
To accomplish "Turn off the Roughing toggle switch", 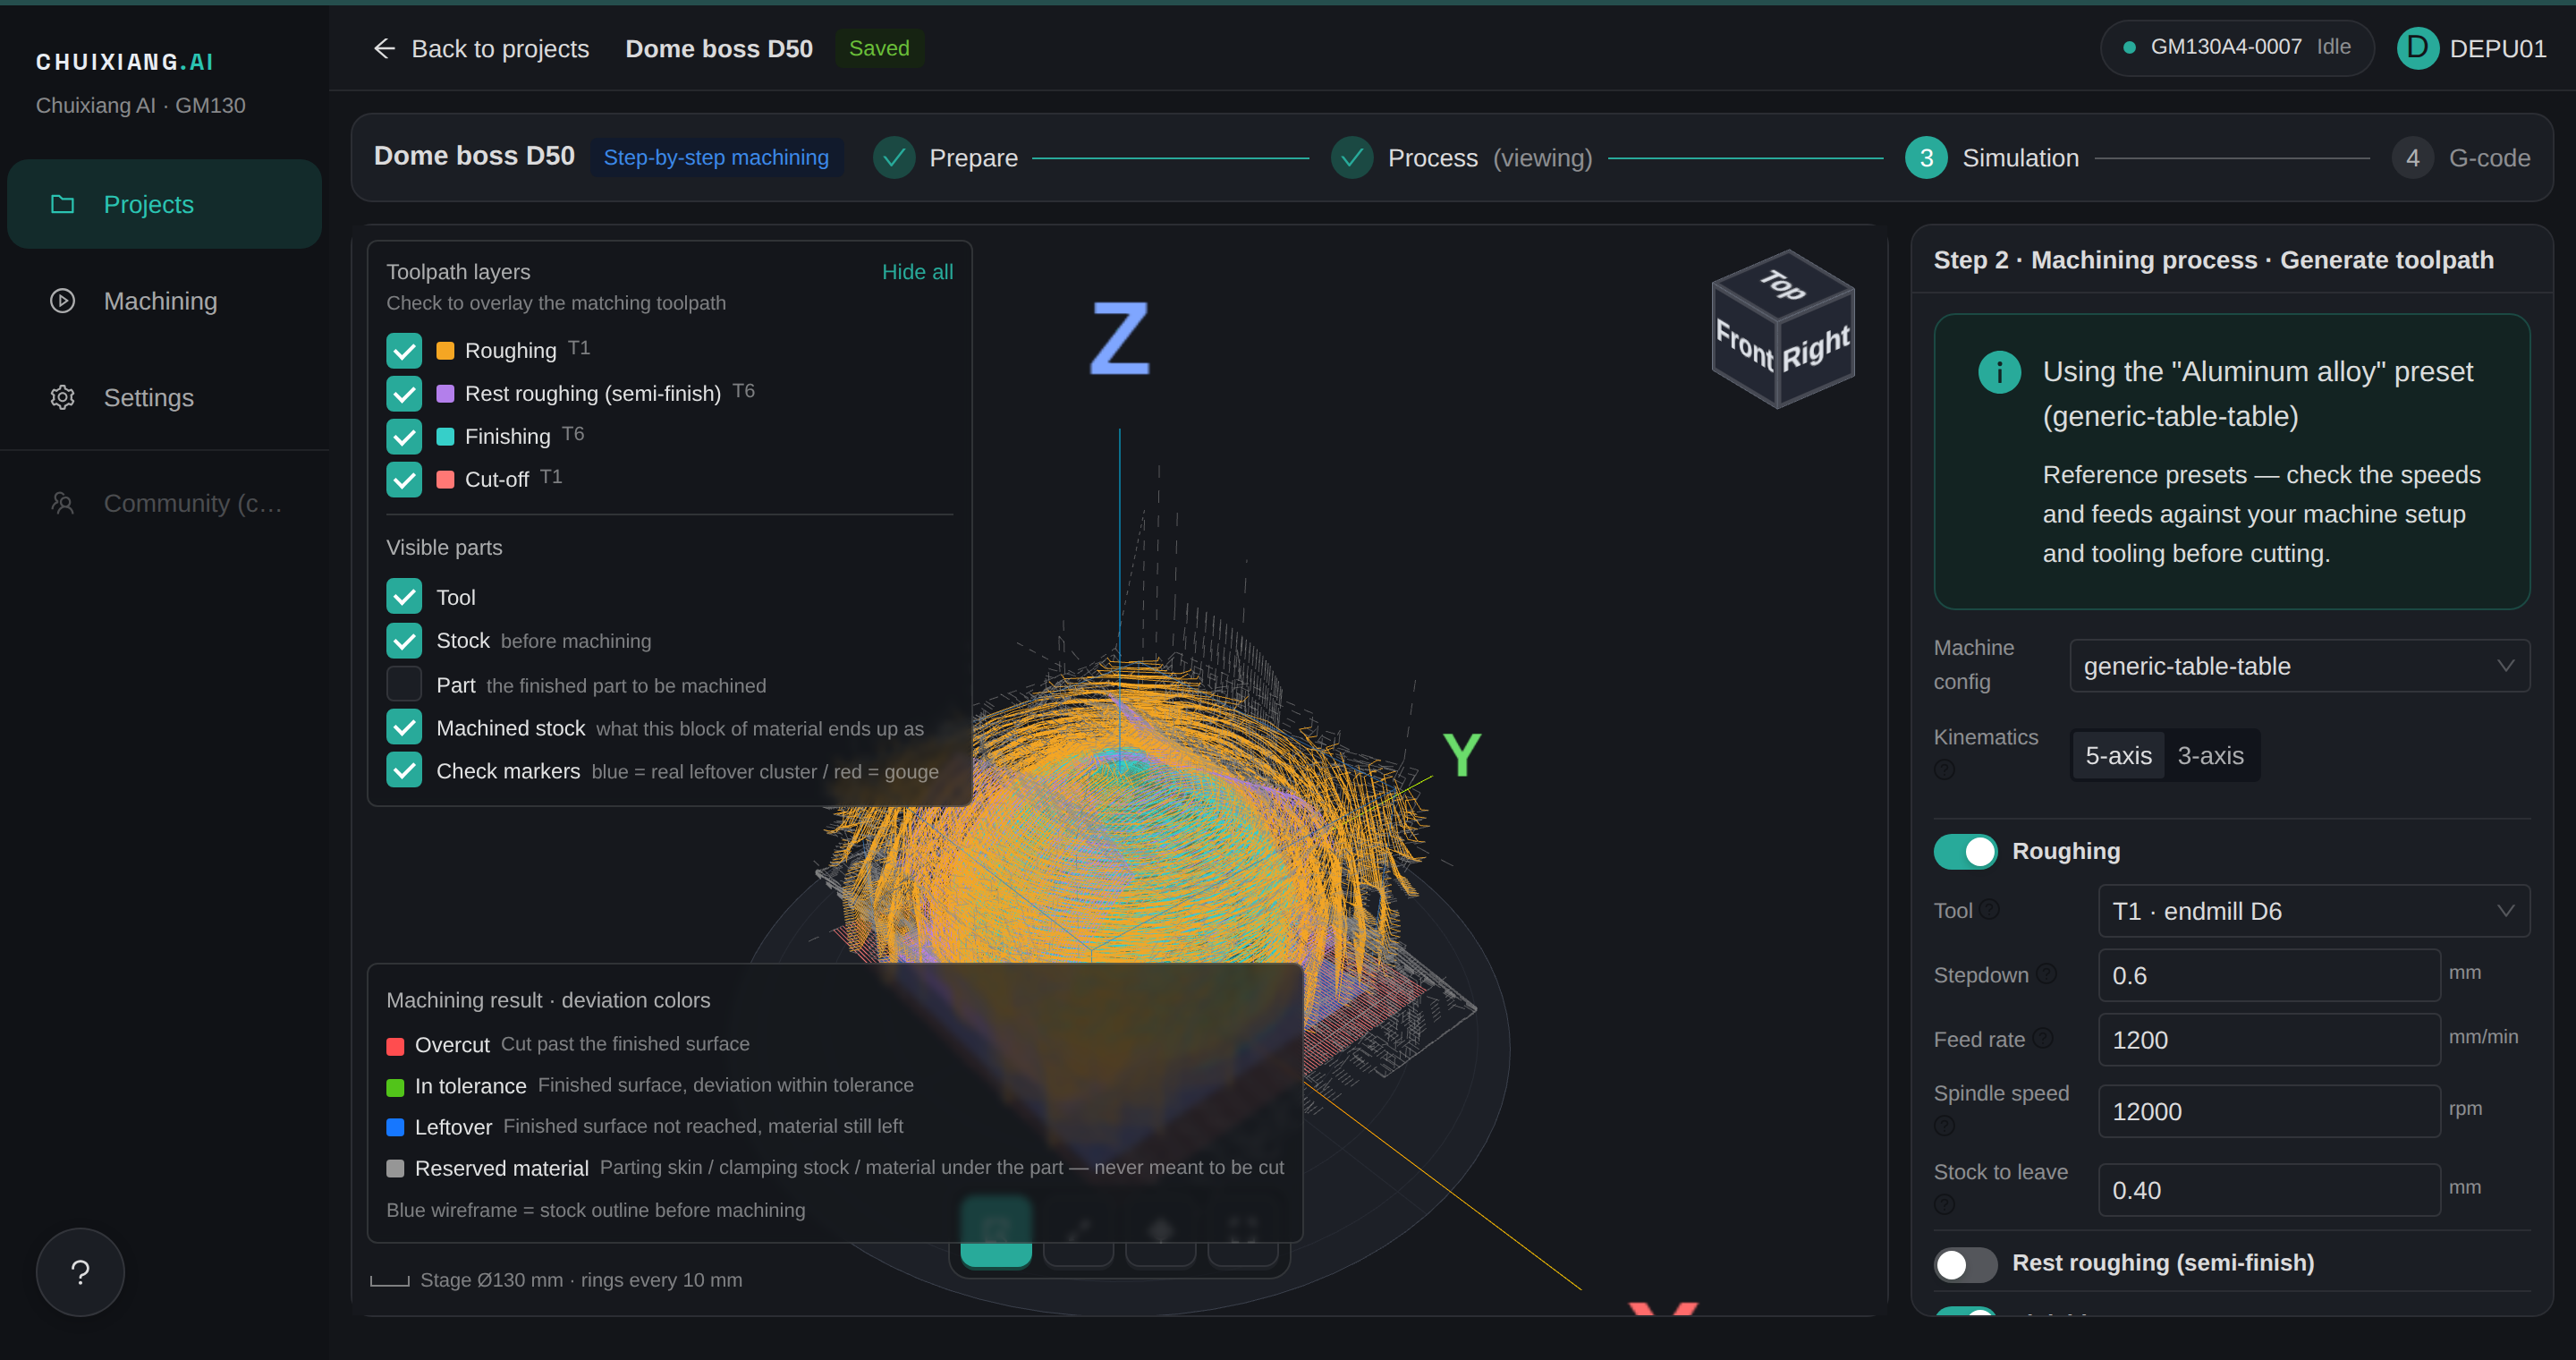I will pyautogui.click(x=1965, y=851).
